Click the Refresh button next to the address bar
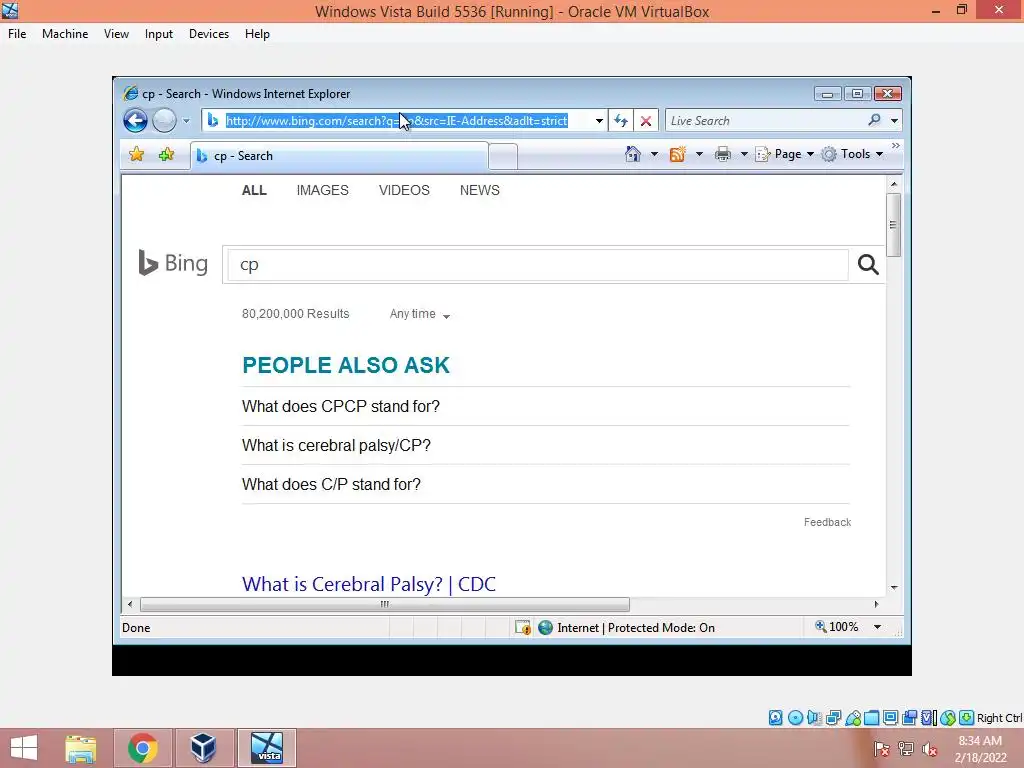 (x=620, y=120)
